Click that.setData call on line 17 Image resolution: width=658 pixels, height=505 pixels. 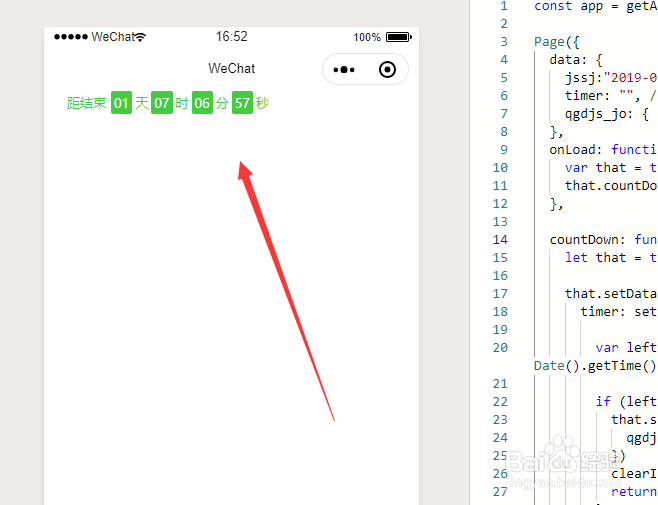611,294
